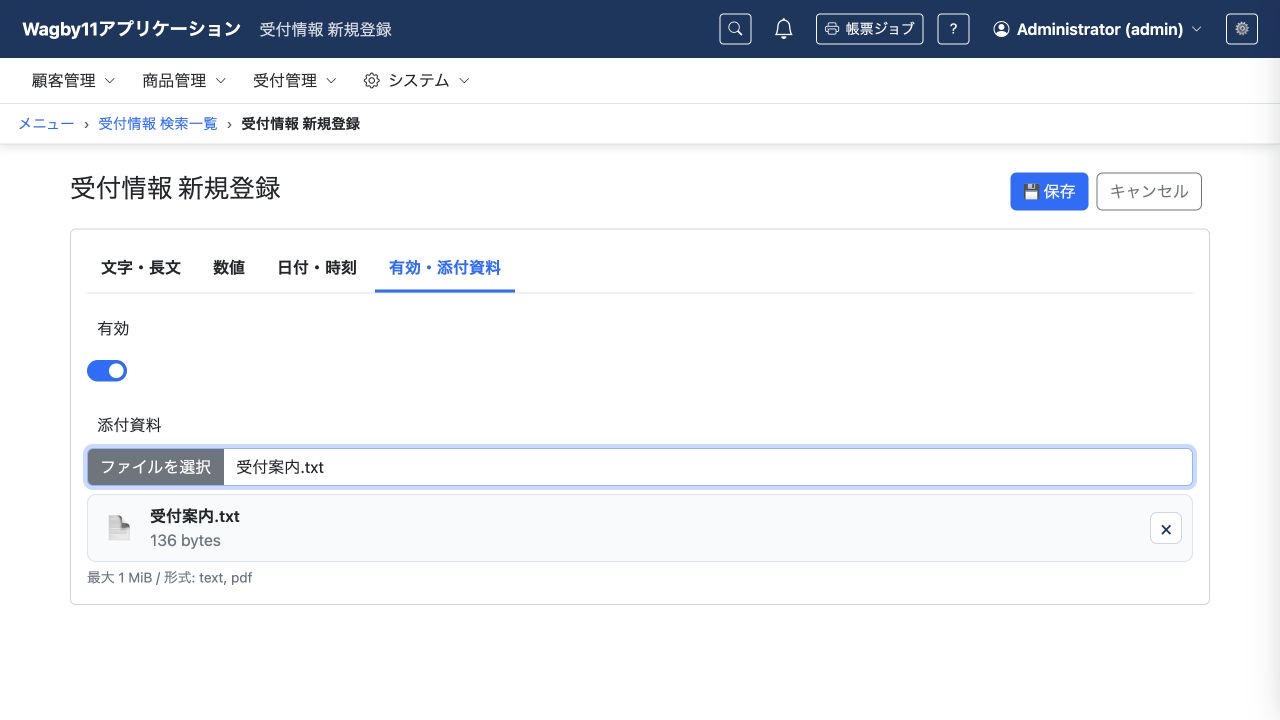Go to 受付情報 検索一覧 breadcrumb link
This screenshot has width=1280, height=720.
tap(158, 124)
